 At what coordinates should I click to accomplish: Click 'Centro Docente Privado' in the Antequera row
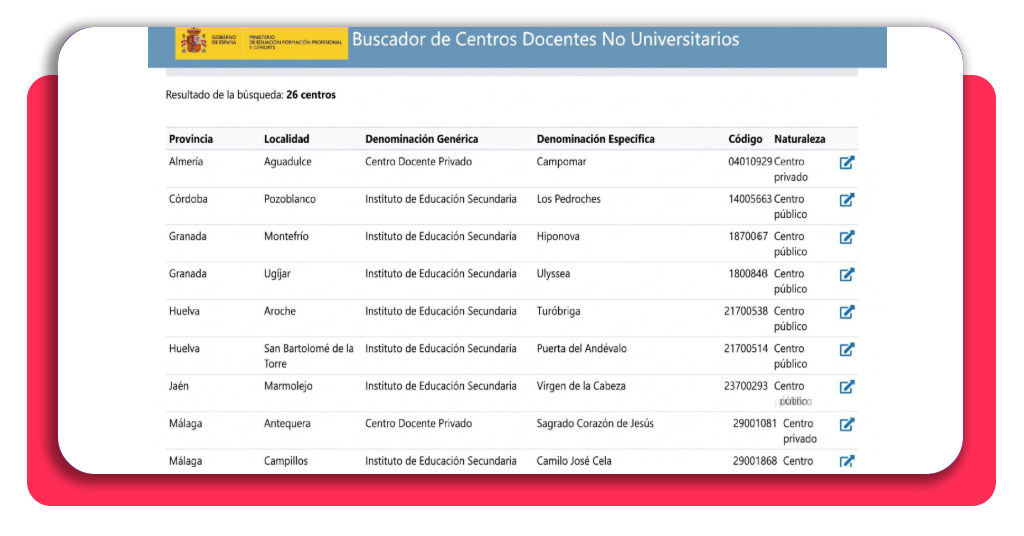tap(418, 424)
